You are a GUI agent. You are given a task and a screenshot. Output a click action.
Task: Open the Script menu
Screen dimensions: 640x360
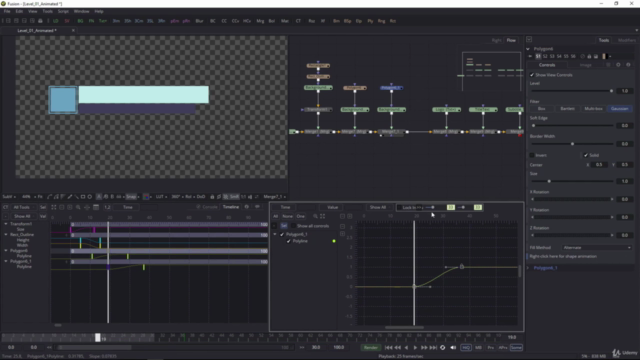63,11
